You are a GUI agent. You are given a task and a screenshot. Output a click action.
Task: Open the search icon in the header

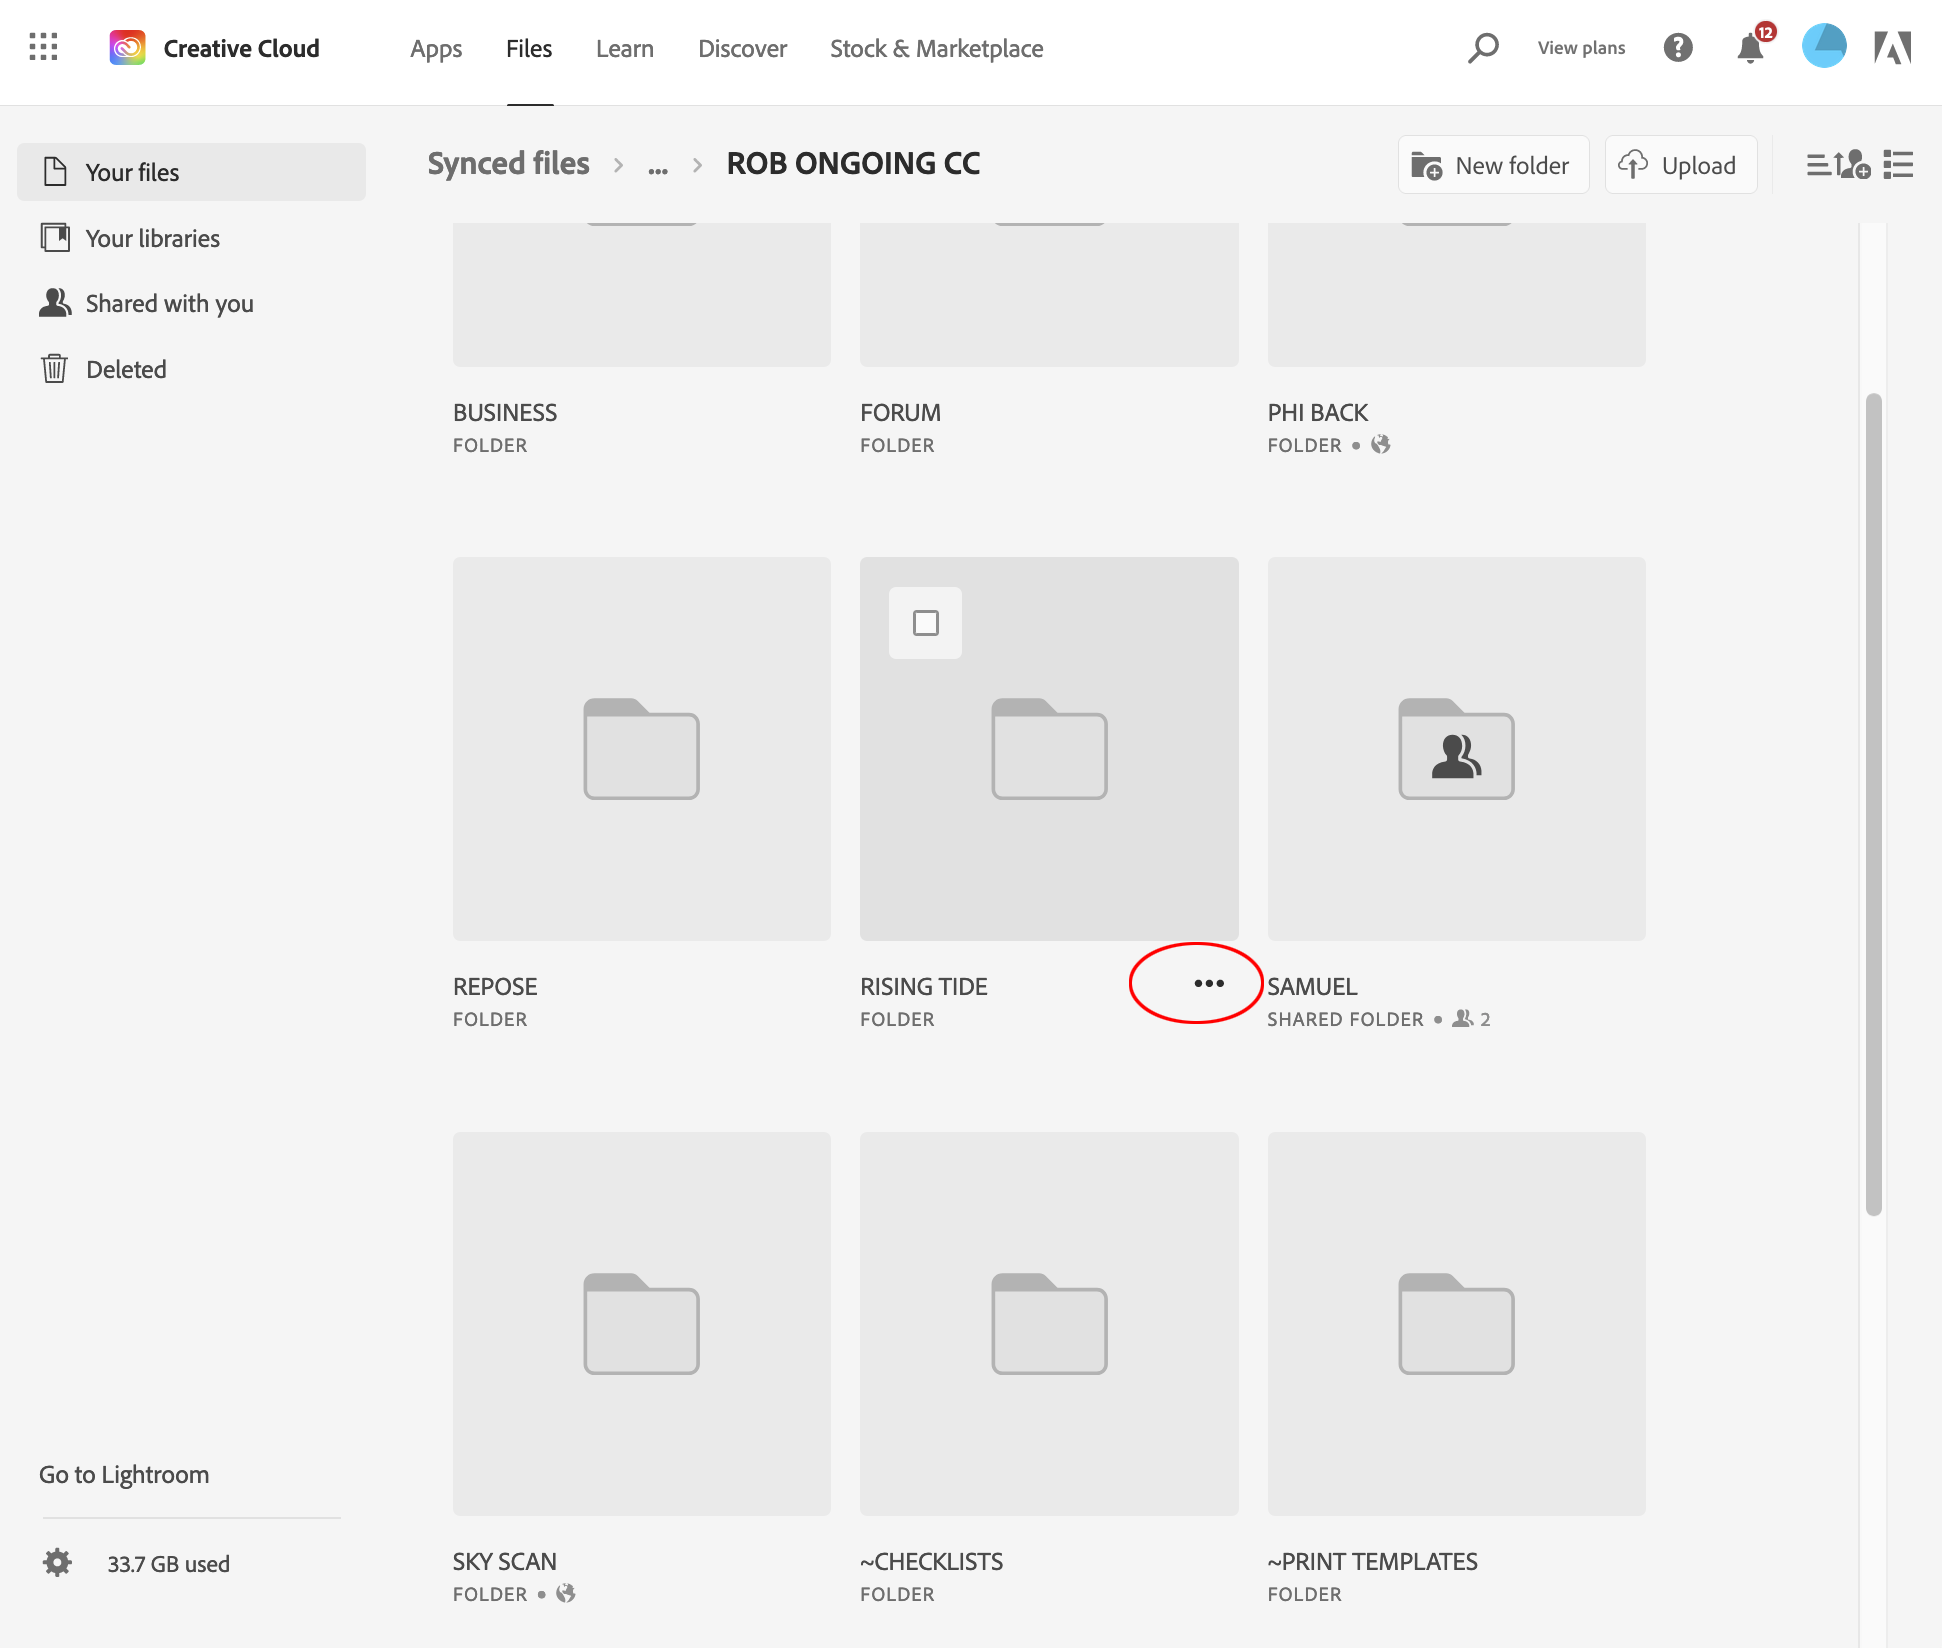[x=1483, y=47]
